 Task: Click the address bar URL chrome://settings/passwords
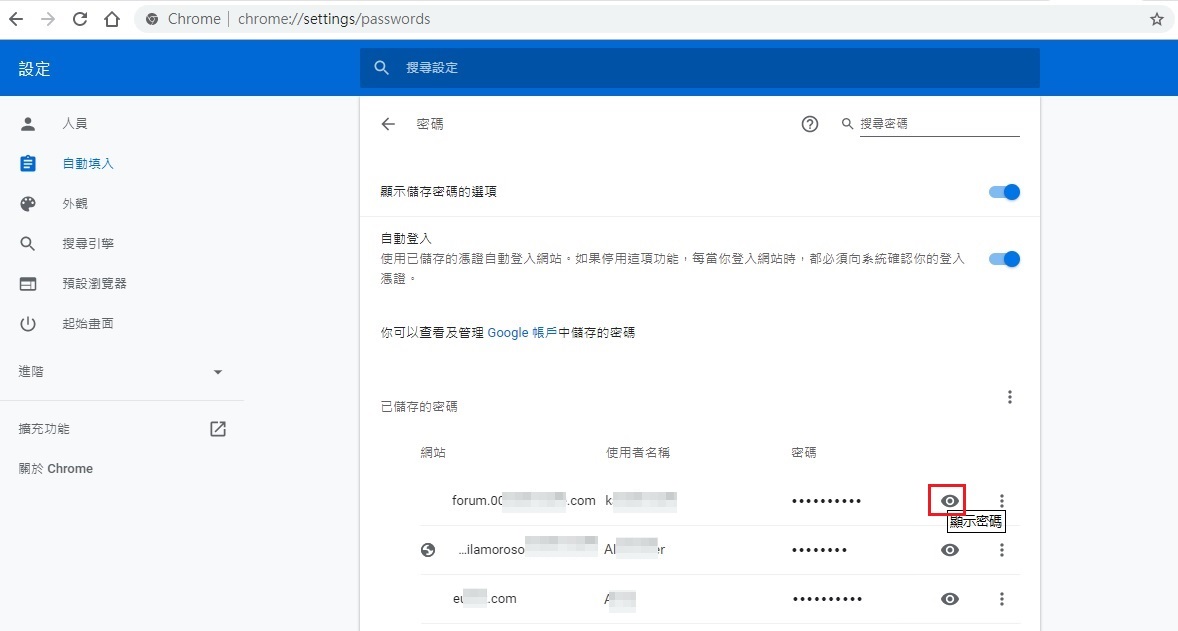334,19
